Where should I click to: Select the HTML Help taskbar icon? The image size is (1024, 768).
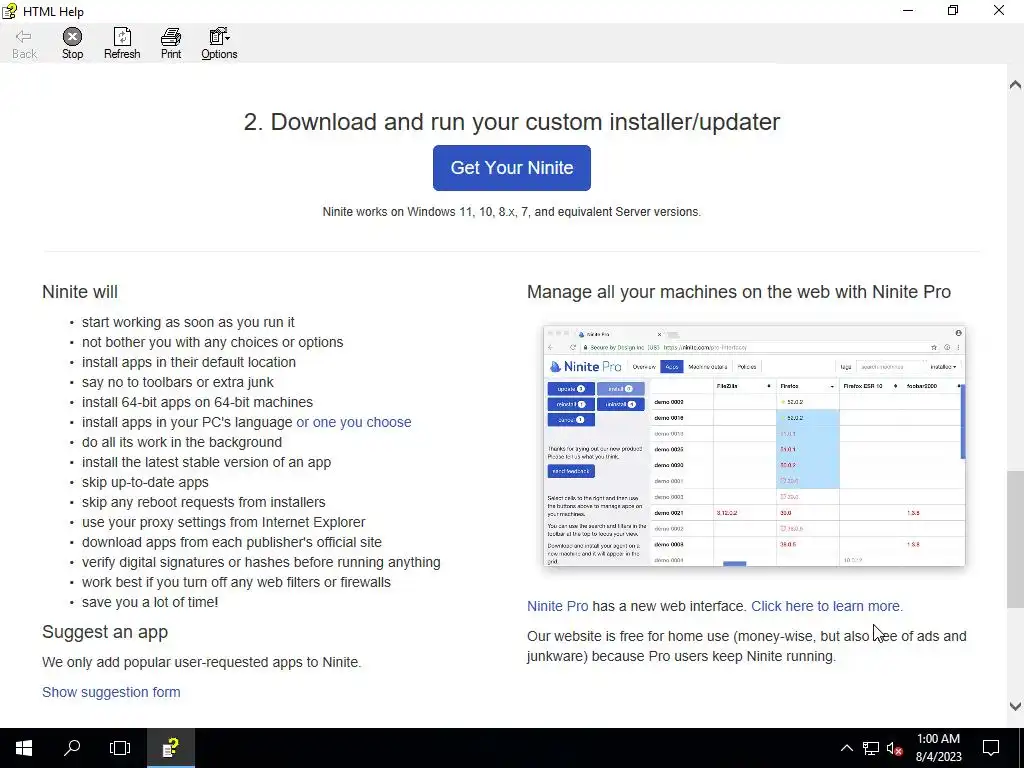170,748
